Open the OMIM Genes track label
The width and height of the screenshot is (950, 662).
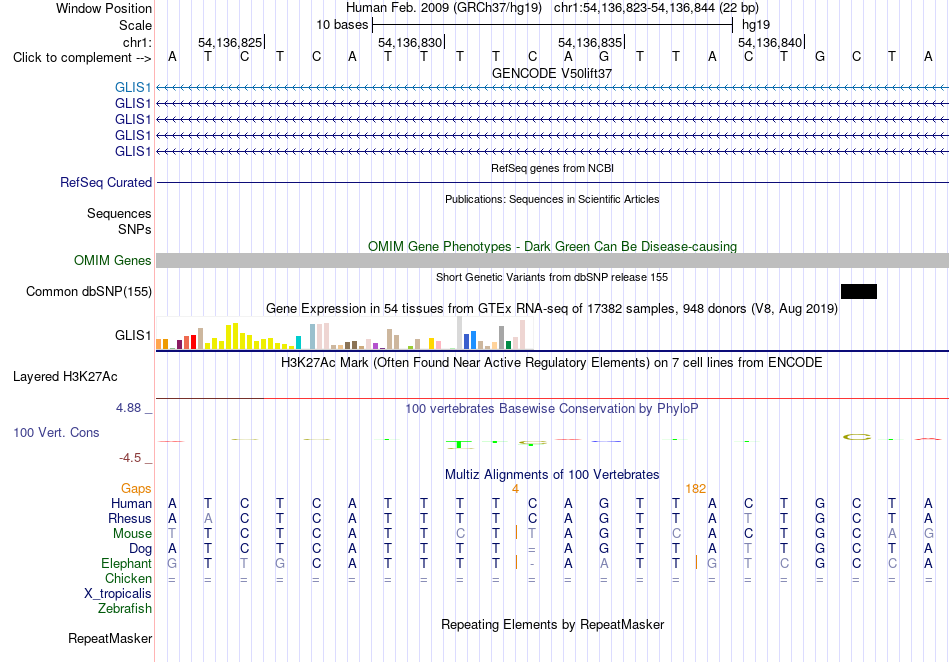(x=113, y=260)
